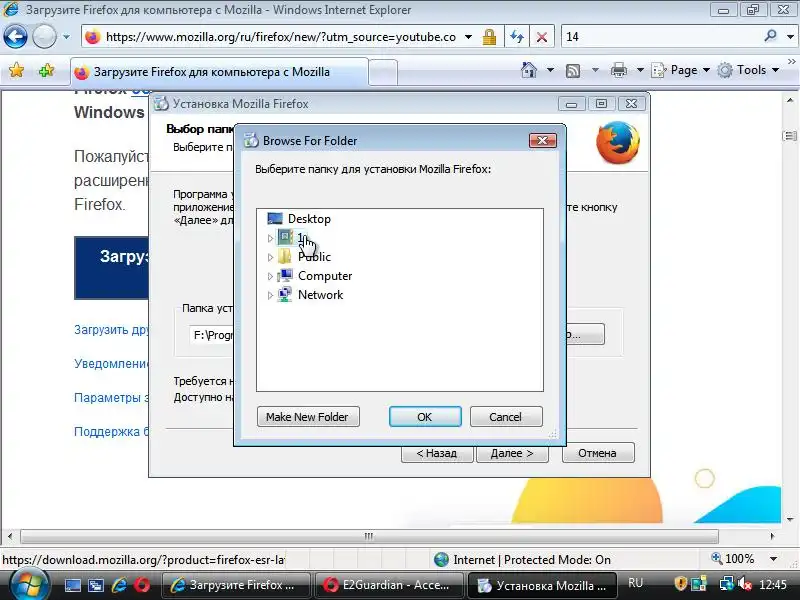Confirm folder selection with OK

(x=425, y=417)
